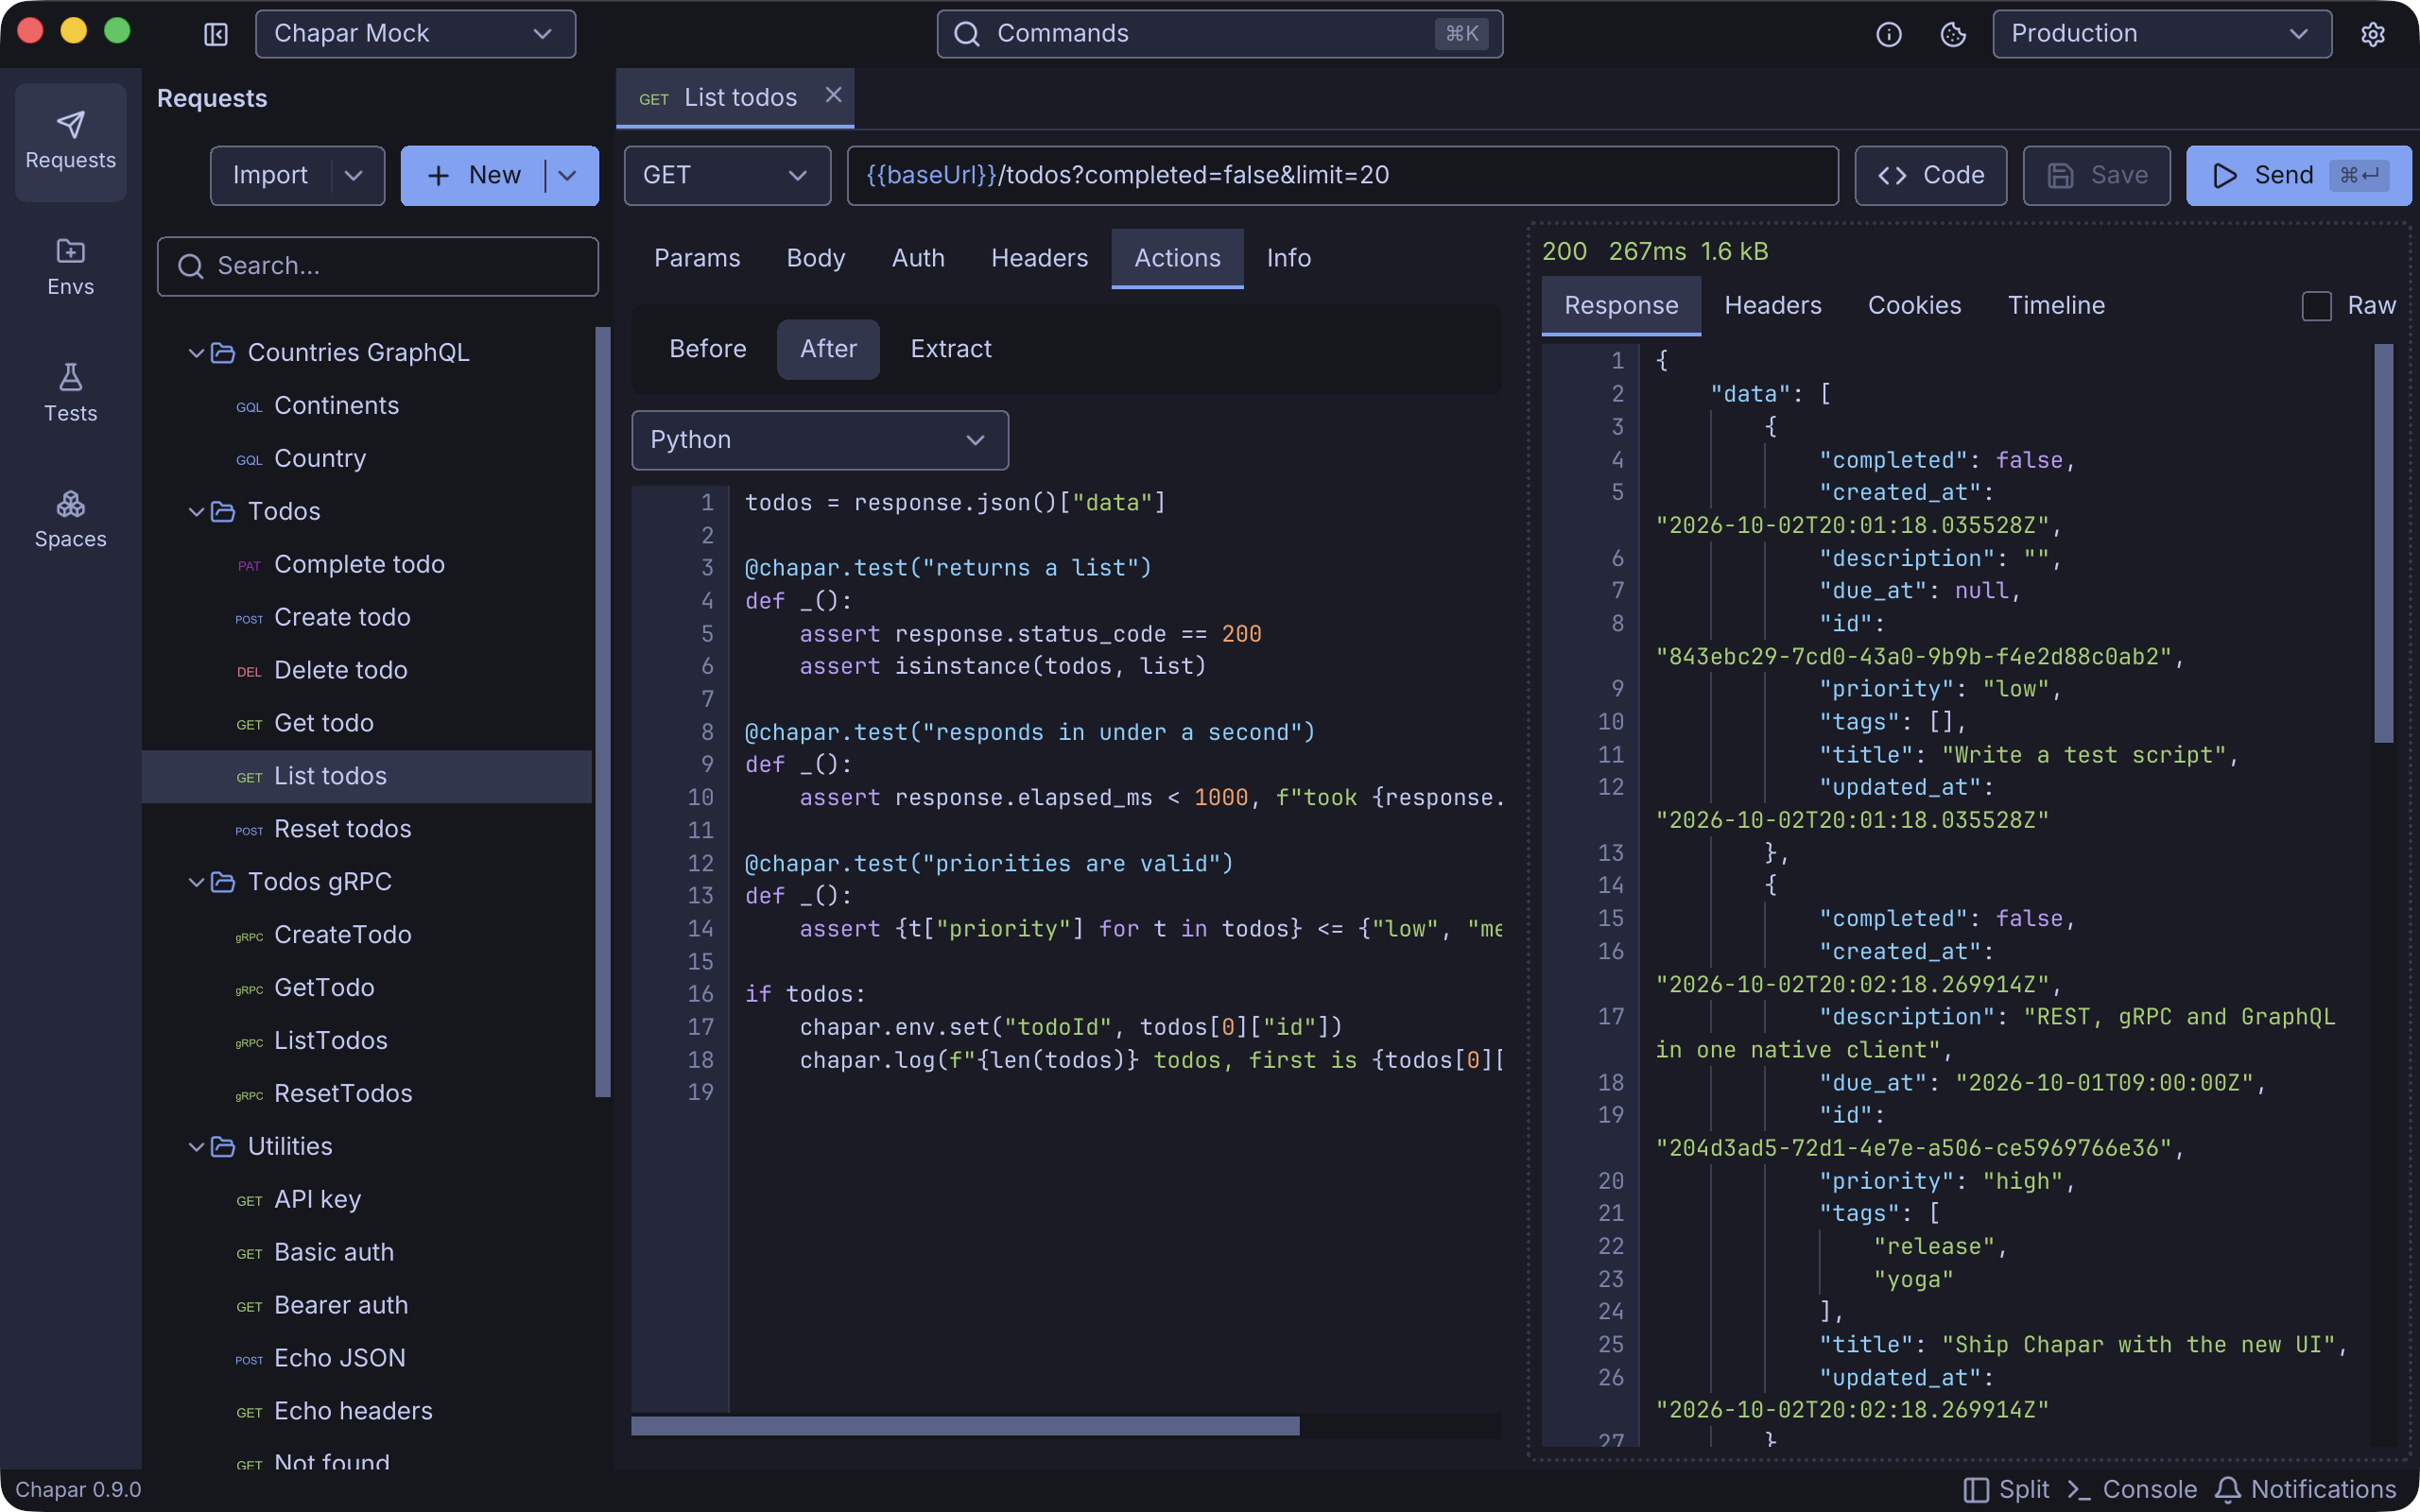The image size is (2420, 1512).
Task: Click the Send play button
Action: coord(2298,175)
